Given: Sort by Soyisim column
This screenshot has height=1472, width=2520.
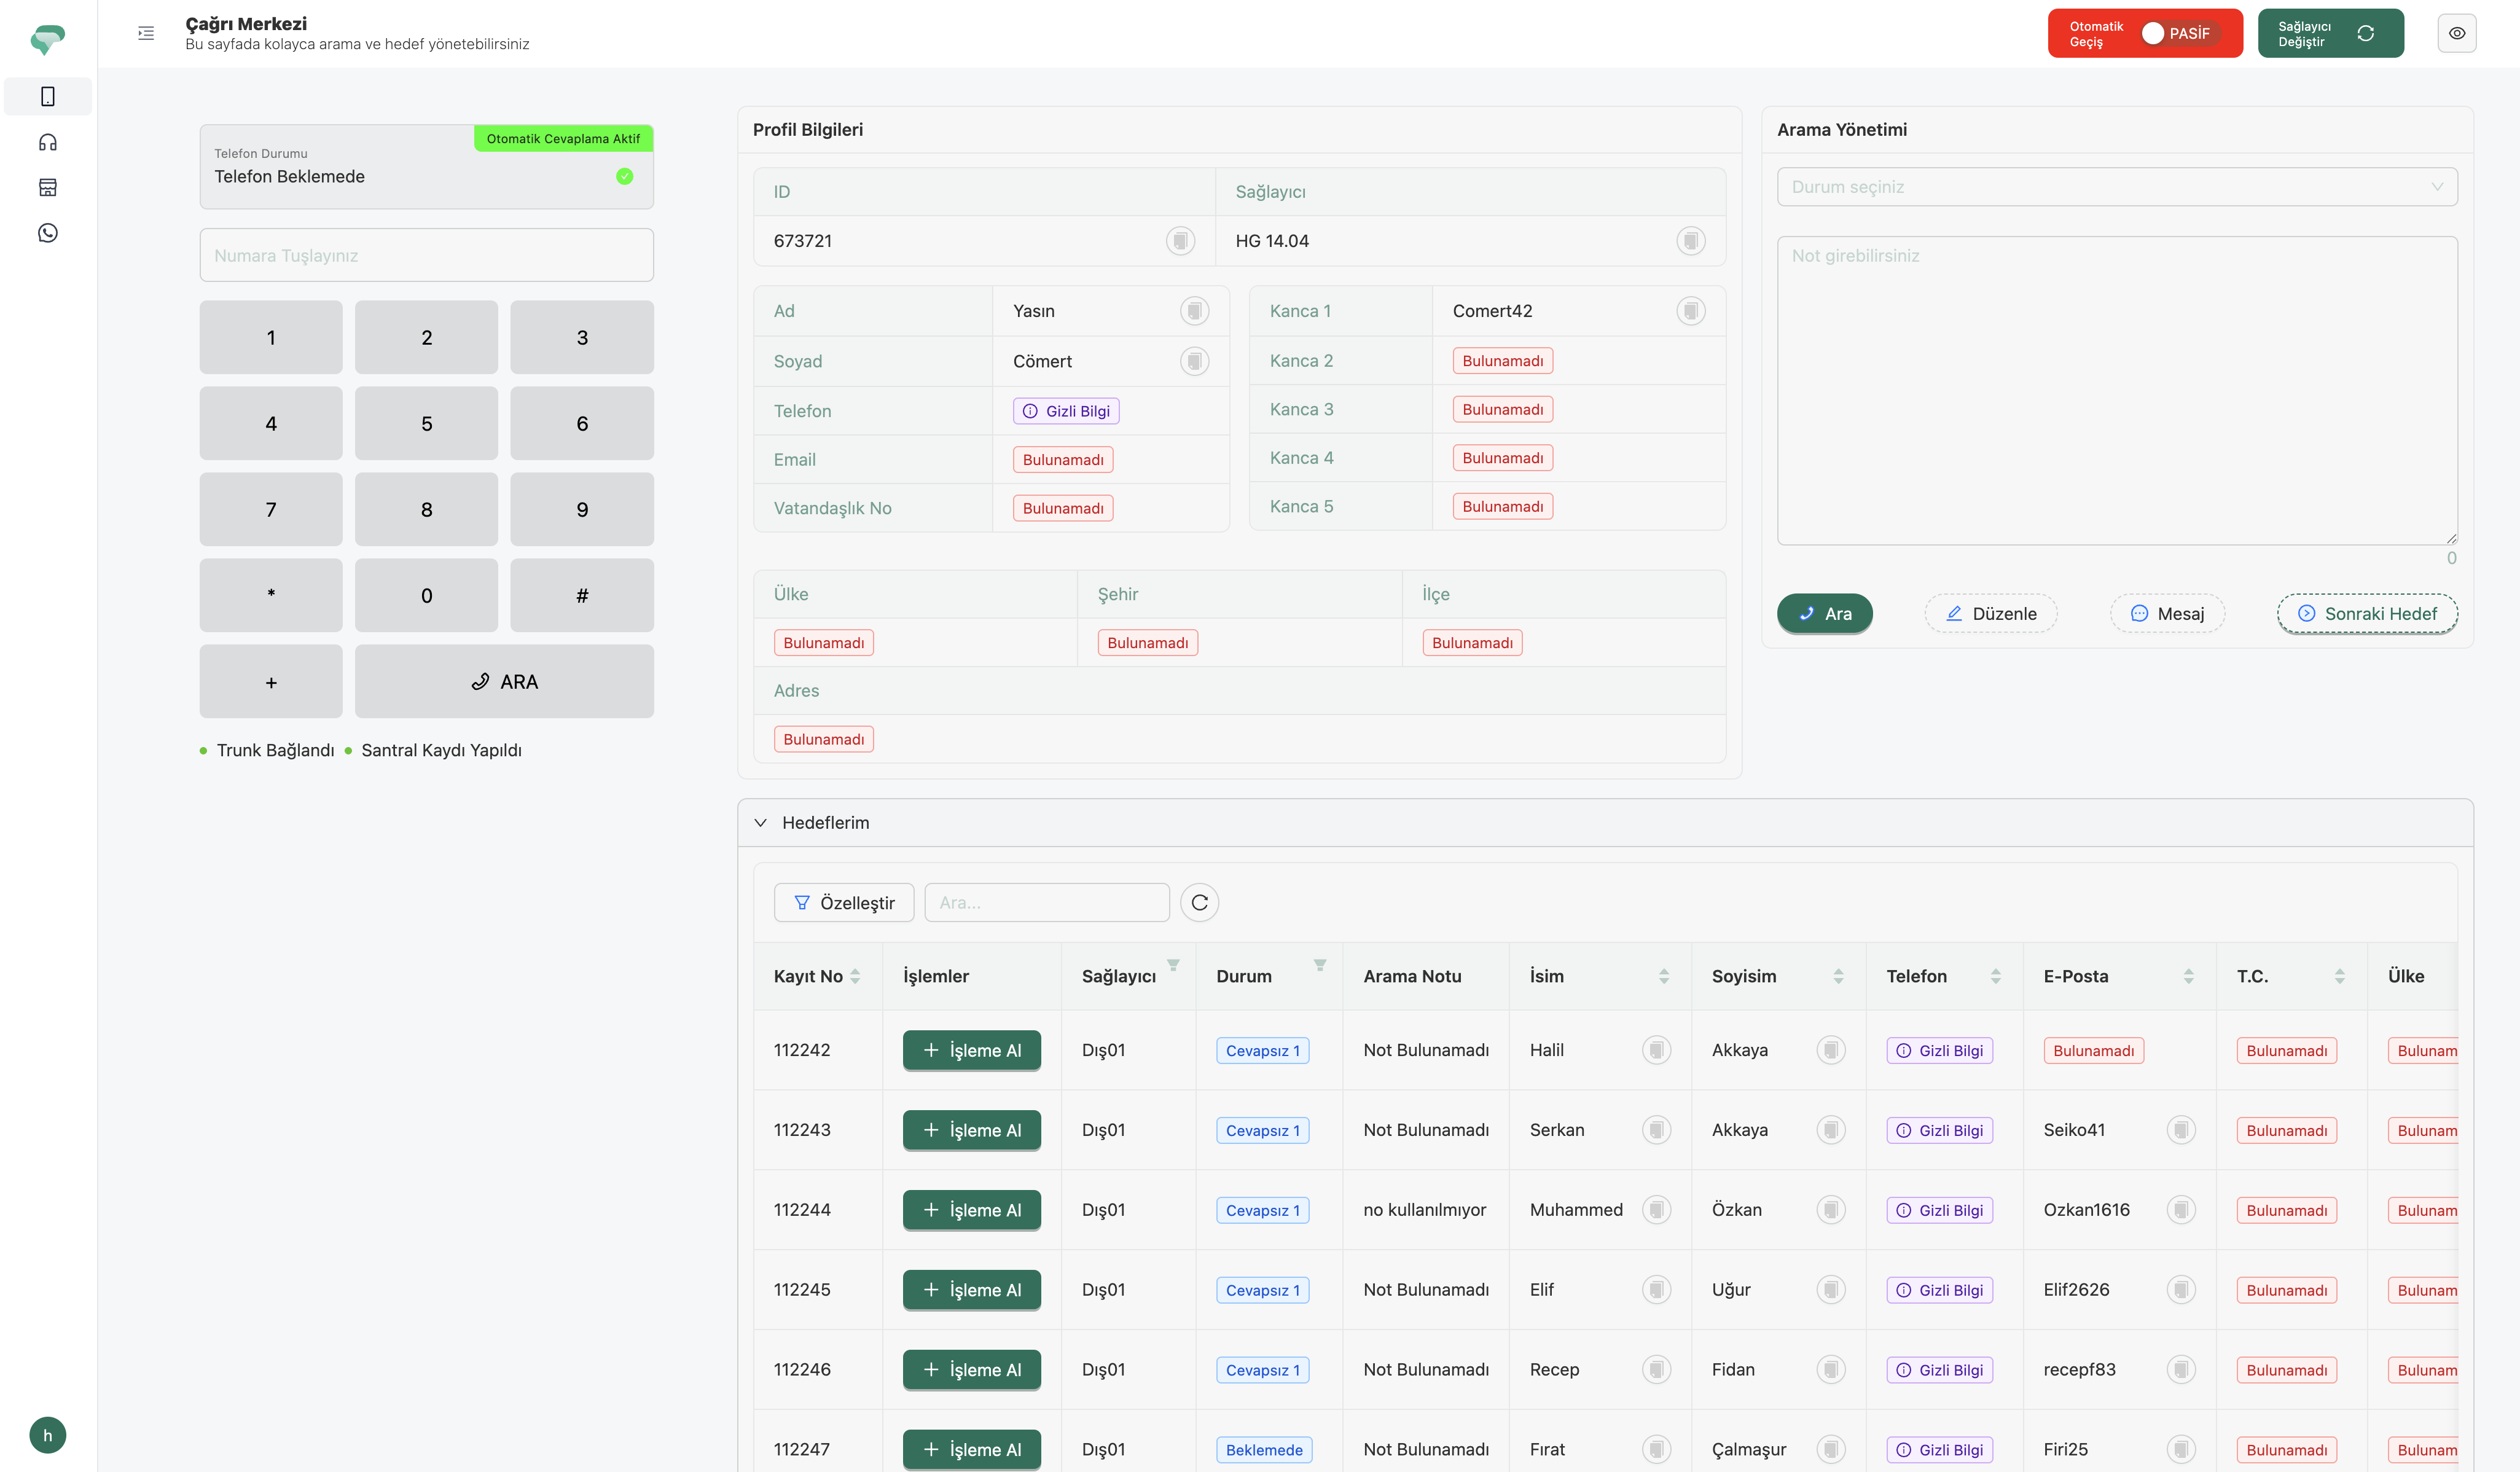Looking at the screenshot, I should [1838, 976].
